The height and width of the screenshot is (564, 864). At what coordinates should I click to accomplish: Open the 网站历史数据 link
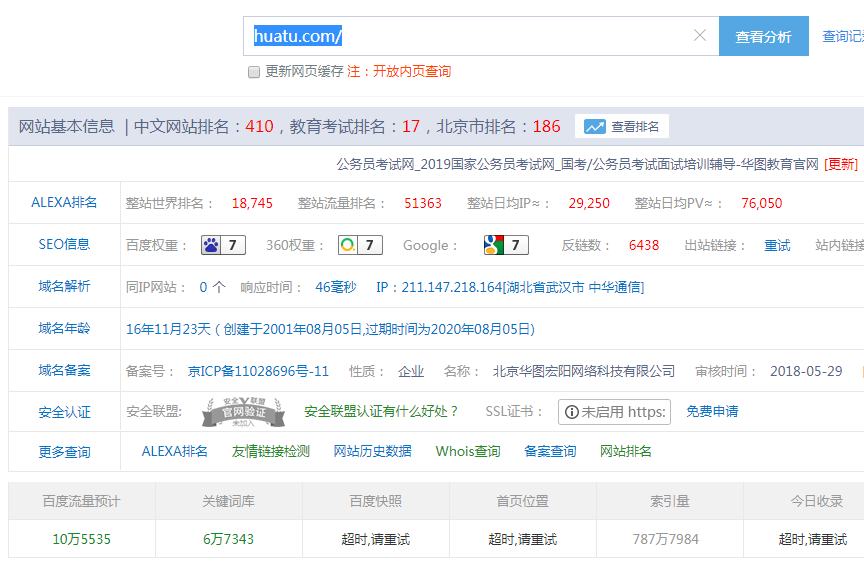click(372, 451)
